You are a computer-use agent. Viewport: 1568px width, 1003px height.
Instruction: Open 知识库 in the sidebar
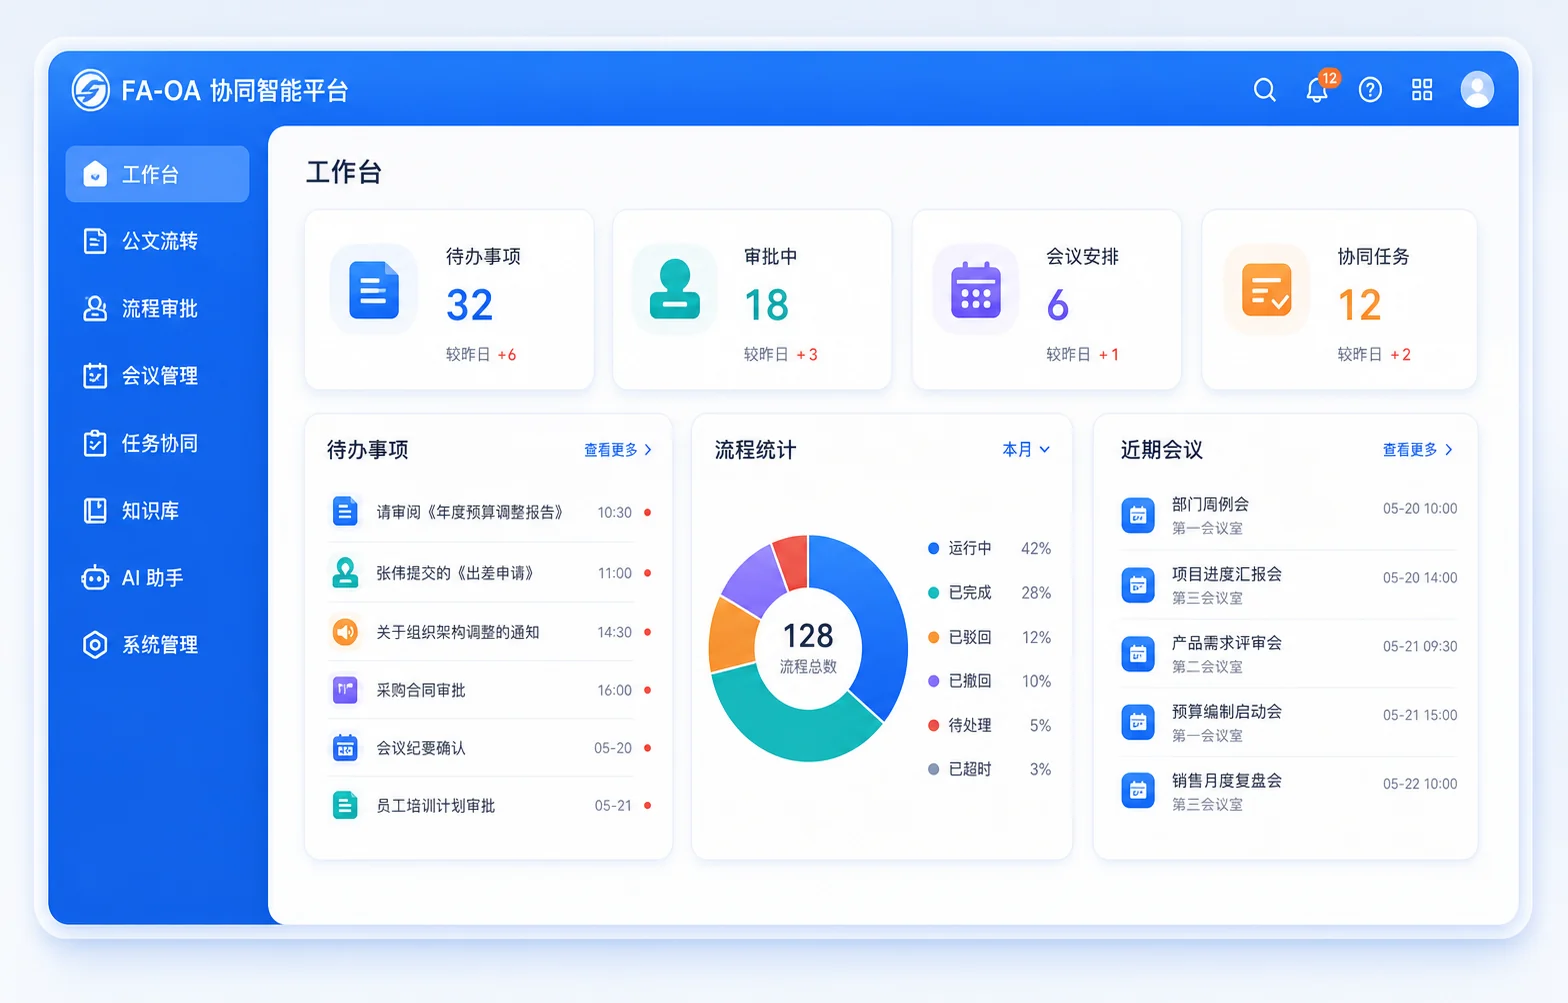pos(157,510)
